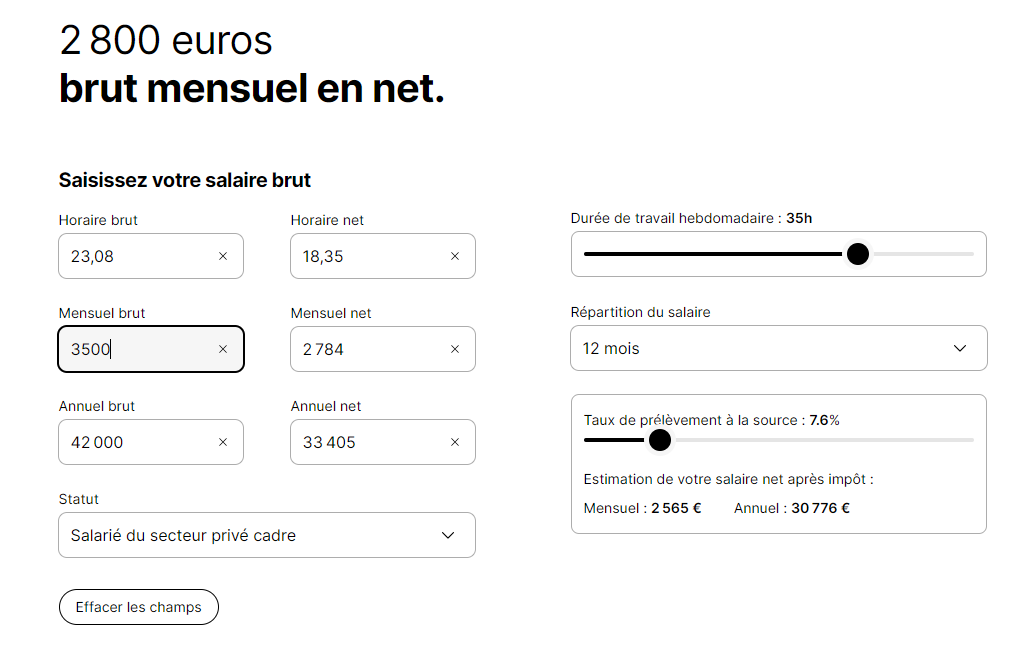
Task: Clear the Mensuel net field value
Action: [455, 349]
